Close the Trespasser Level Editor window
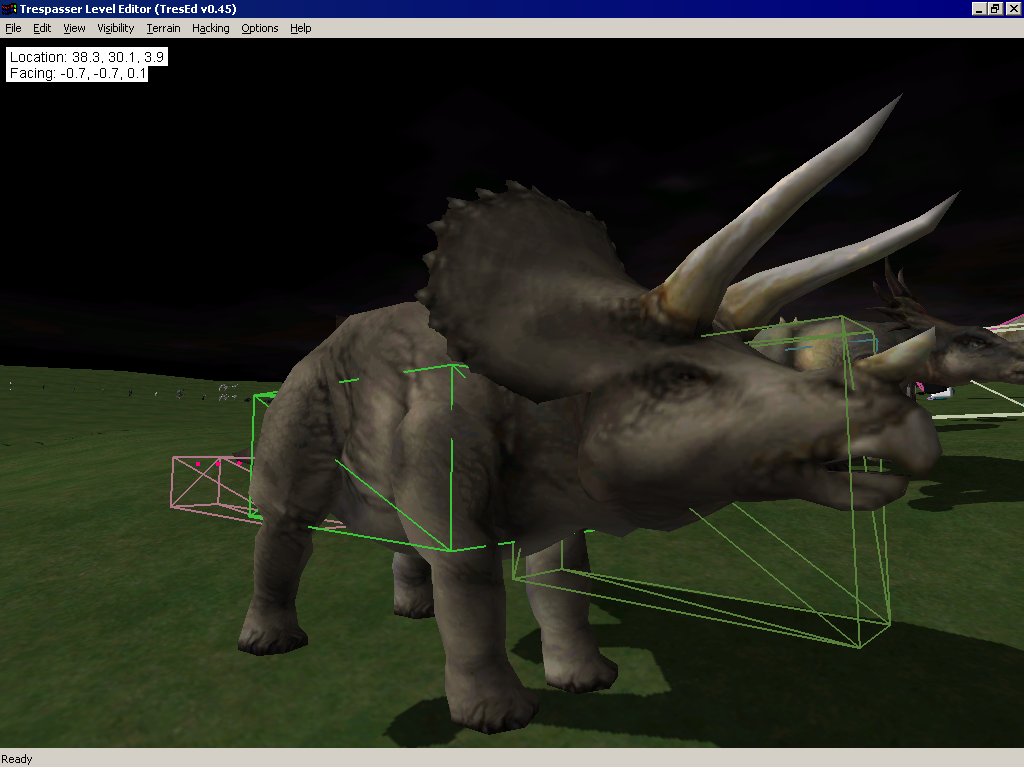Screen dimensions: 1024x768 [1012, 8]
